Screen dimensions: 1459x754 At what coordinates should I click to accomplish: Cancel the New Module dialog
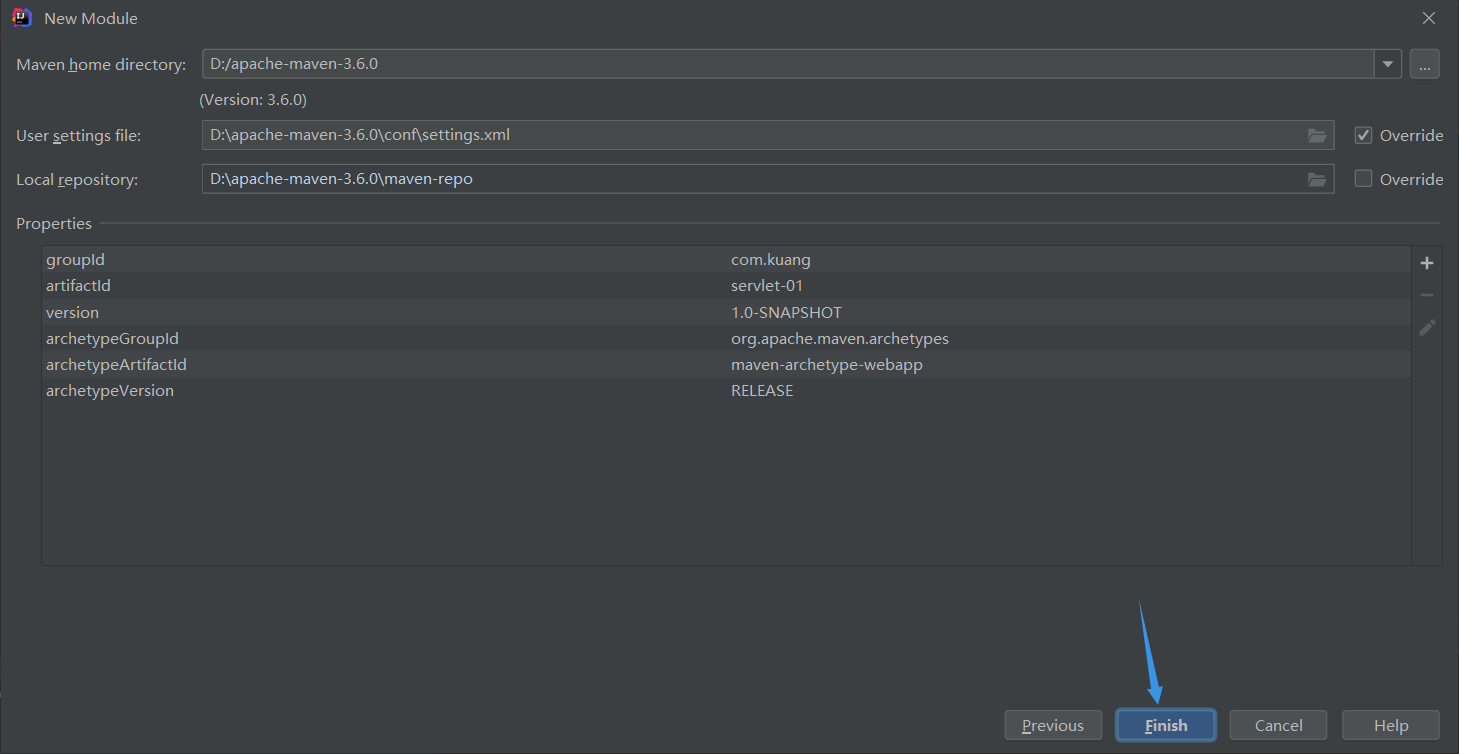[1278, 725]
